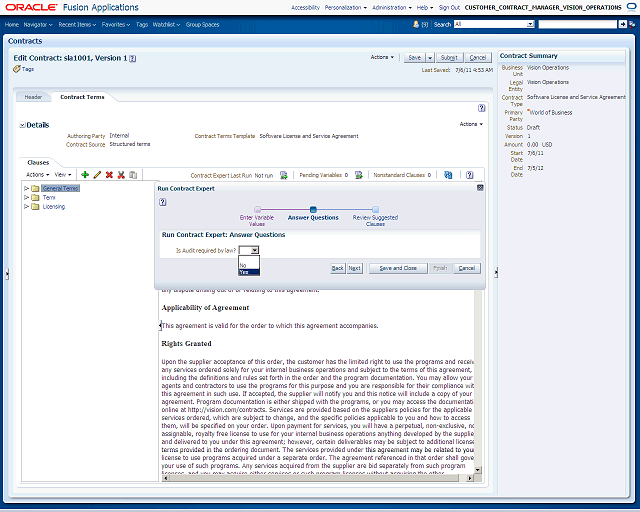The image size is (640, 512).
Task: Close the Run Contract Expert dialog
Action: point(480,188)
